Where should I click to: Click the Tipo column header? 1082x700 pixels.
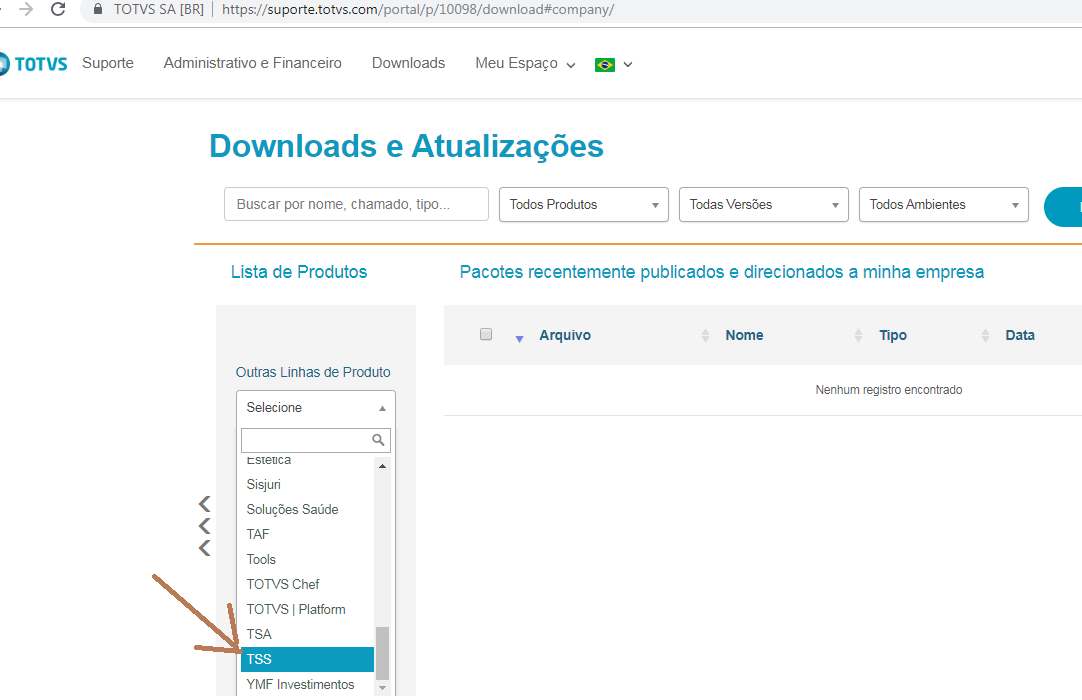893,335
